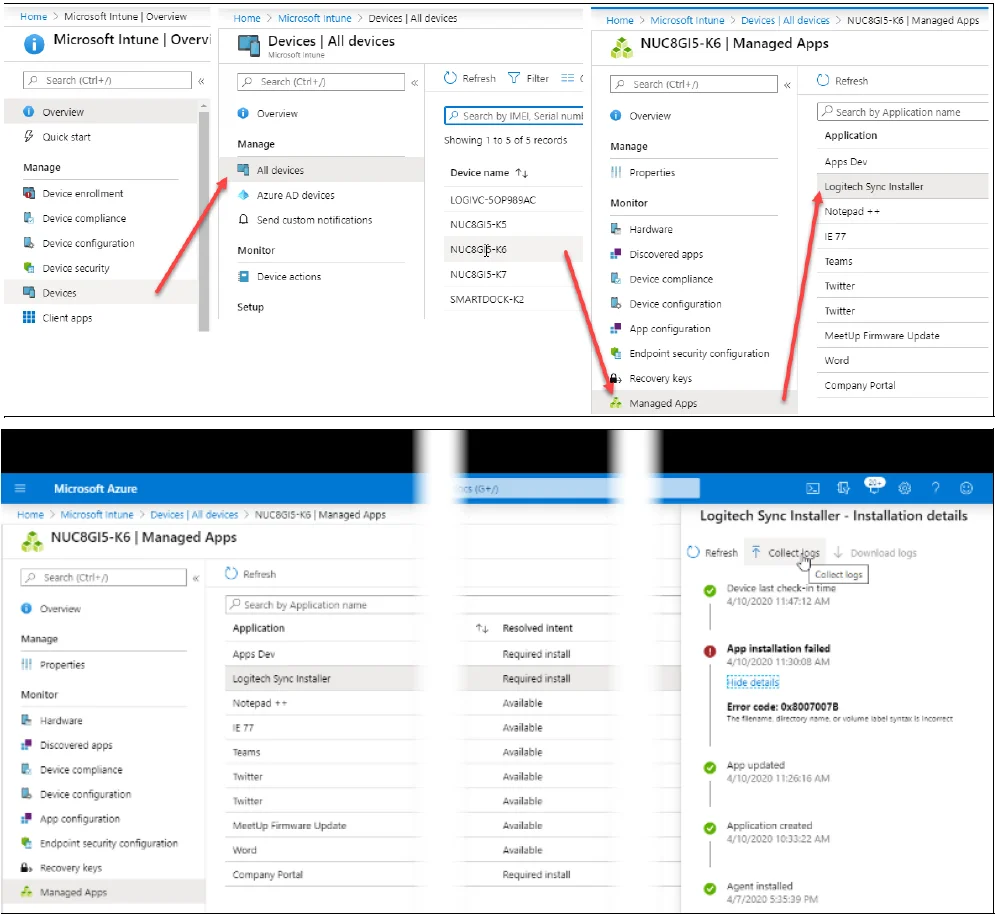Click Refresh in All devices toolbar
This screenshot has width=995, height=914.
coord(470,78)
